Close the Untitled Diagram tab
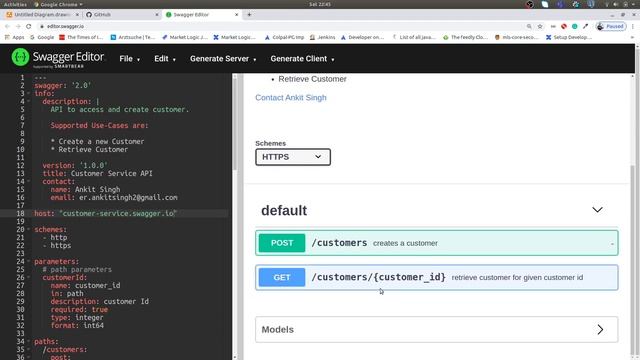The image size is (640, 360). 77,14
